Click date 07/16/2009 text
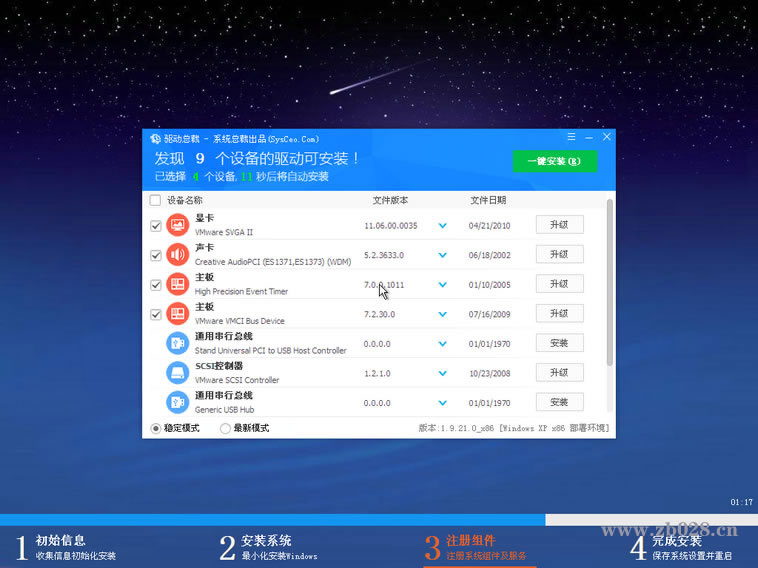This screenshot has height=568, width=758. (x=489, y=314)
